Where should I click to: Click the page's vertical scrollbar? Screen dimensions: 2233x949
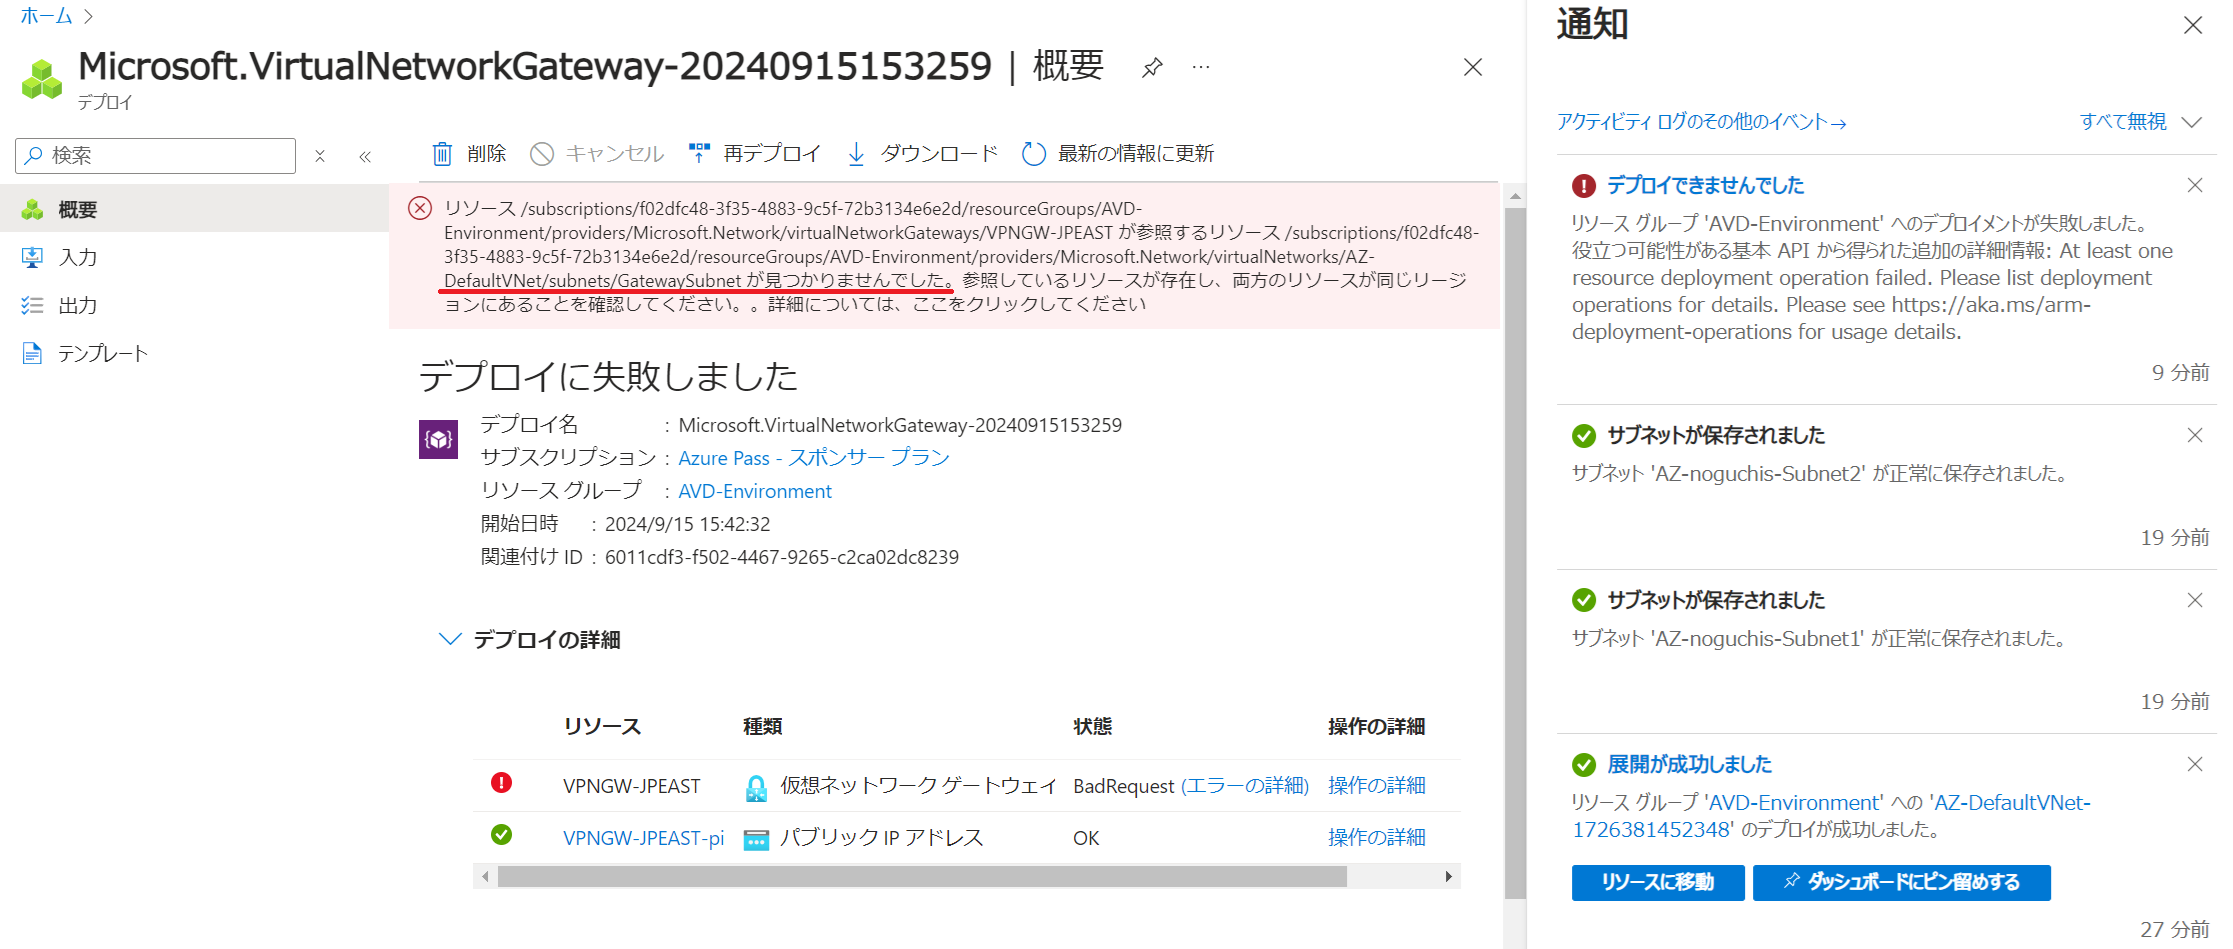[x=1515, y=553]
